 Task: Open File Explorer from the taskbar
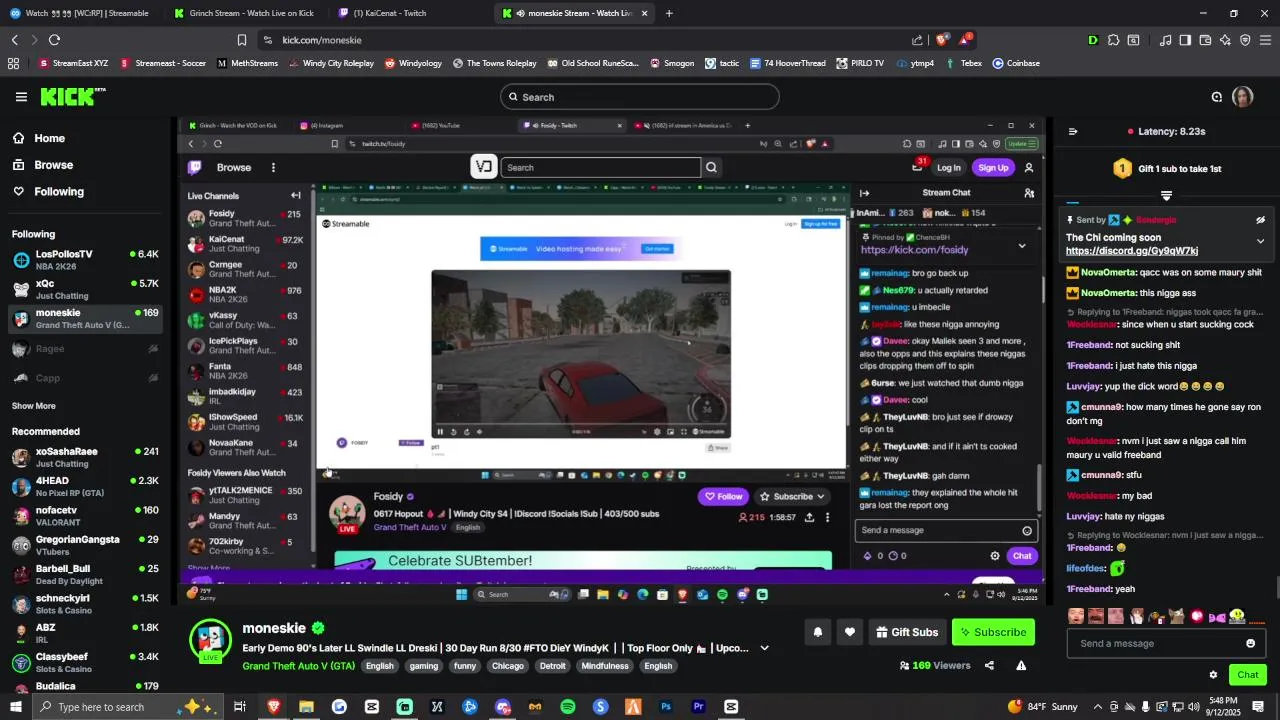pyautogui.click(x=306, y=707)
